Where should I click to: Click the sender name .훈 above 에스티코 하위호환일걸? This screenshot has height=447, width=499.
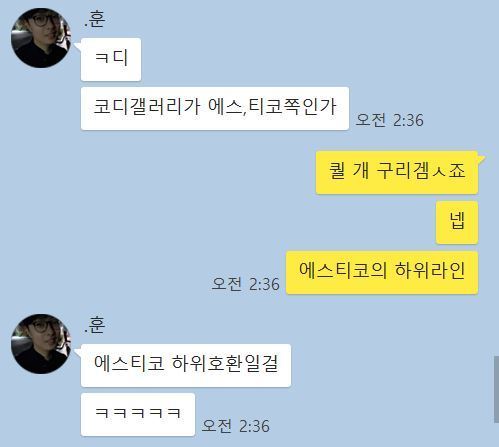coord(94,325)
